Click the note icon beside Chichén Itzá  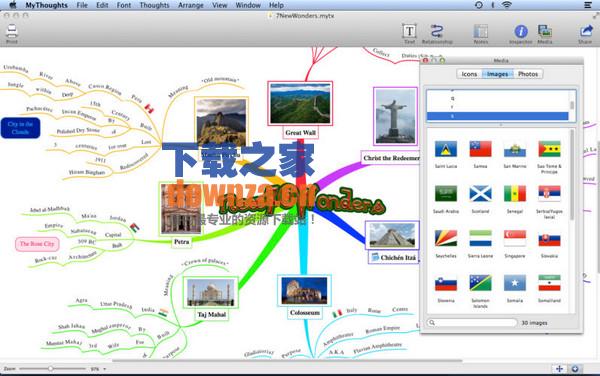click(375, 257)
